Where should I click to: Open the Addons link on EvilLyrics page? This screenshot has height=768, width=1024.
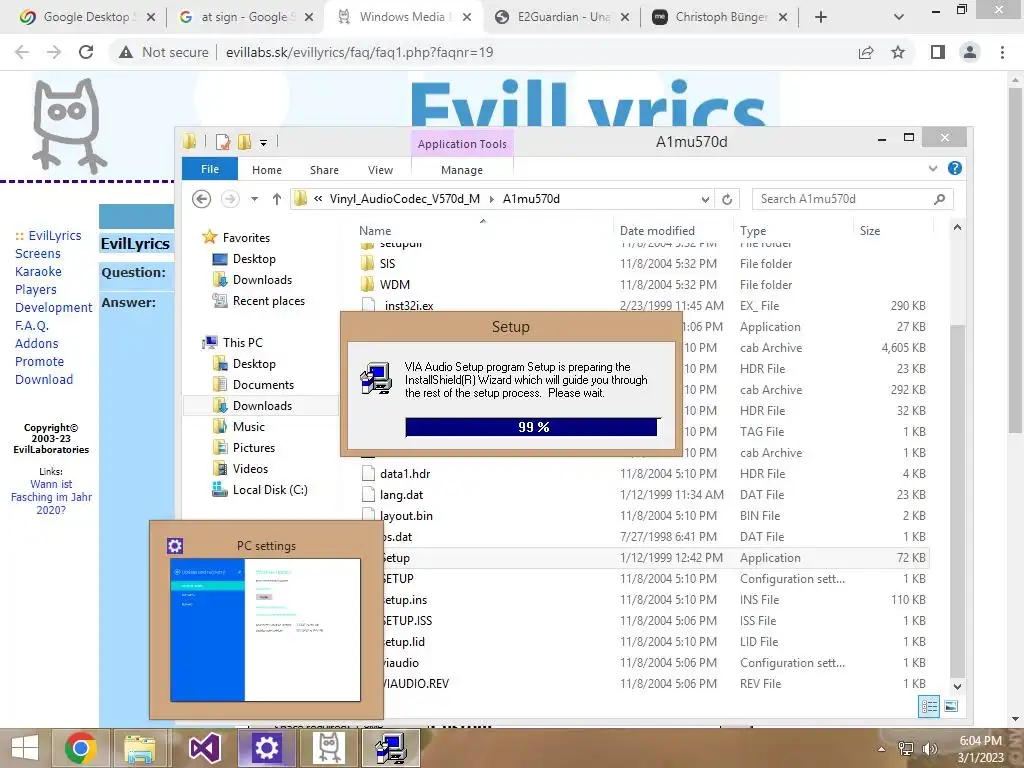[x=37, y=344]
